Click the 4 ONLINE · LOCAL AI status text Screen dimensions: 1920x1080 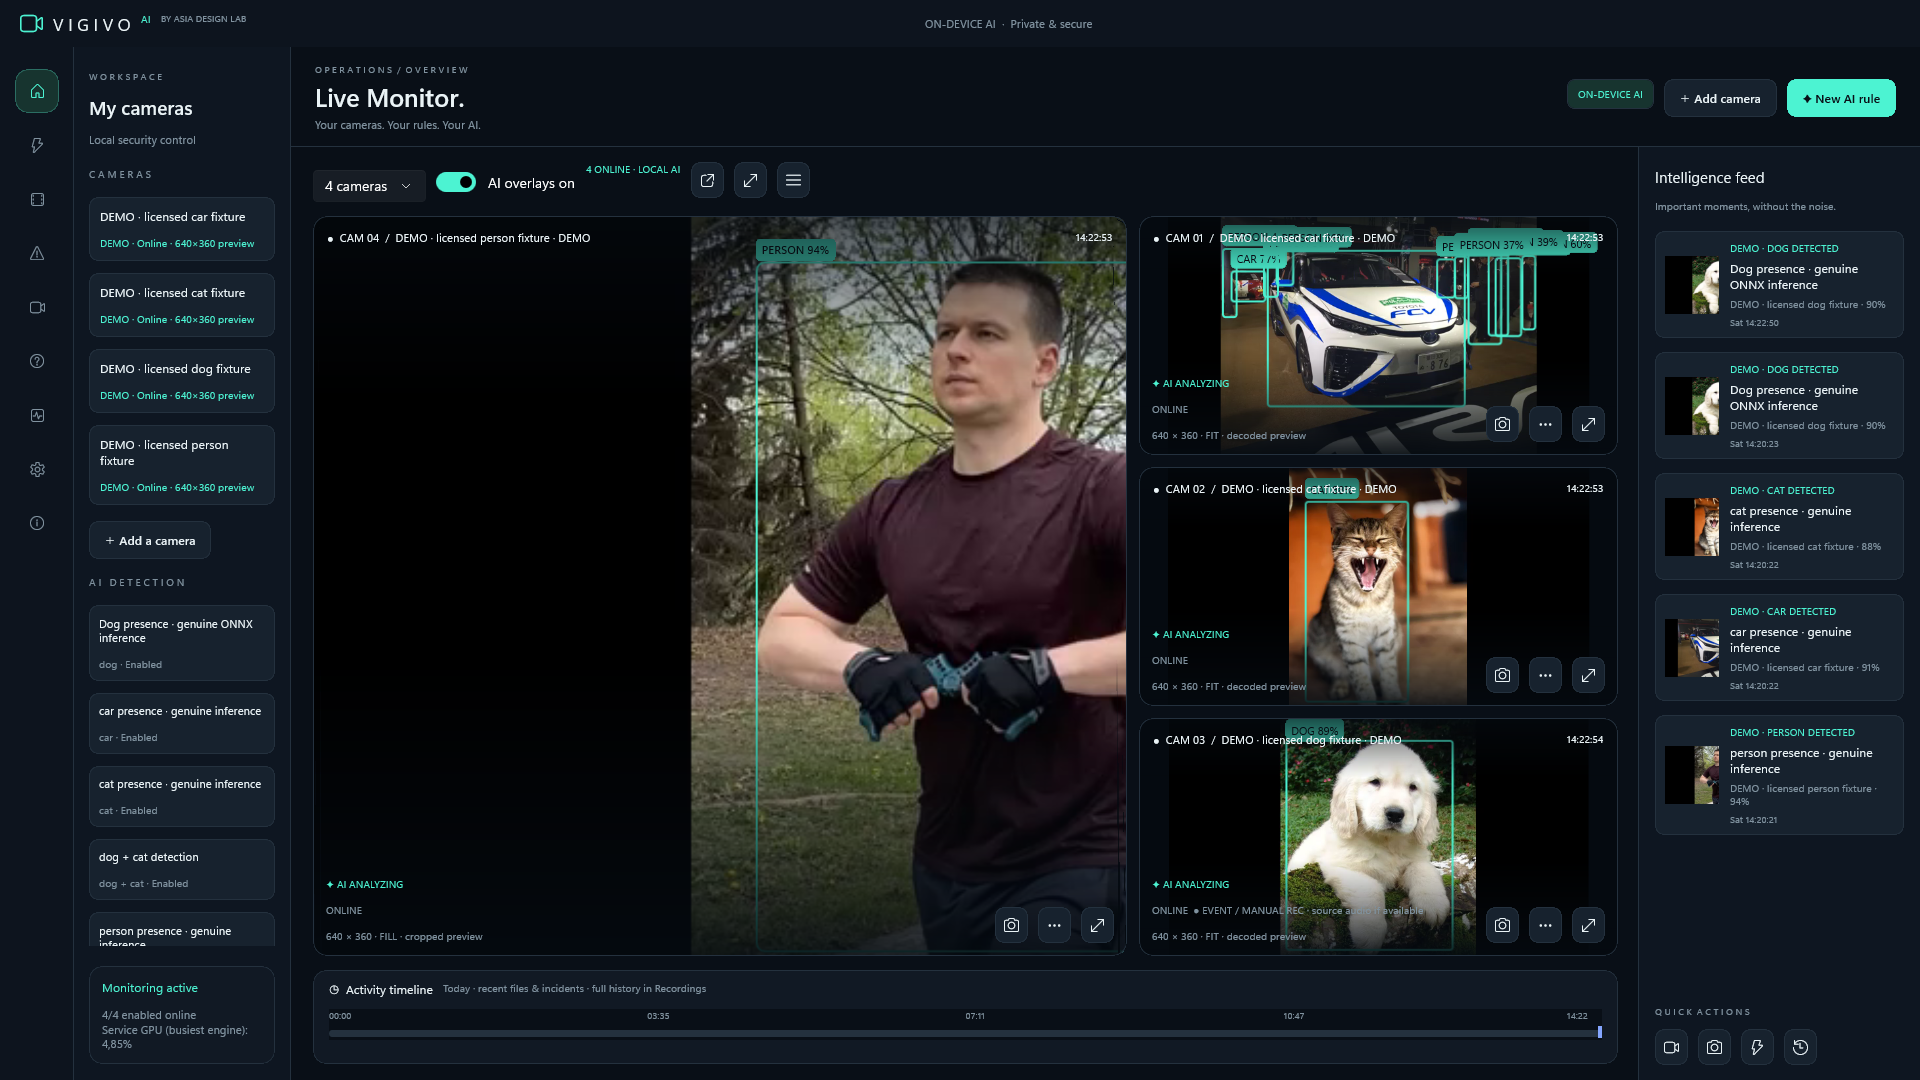[633, 170]
